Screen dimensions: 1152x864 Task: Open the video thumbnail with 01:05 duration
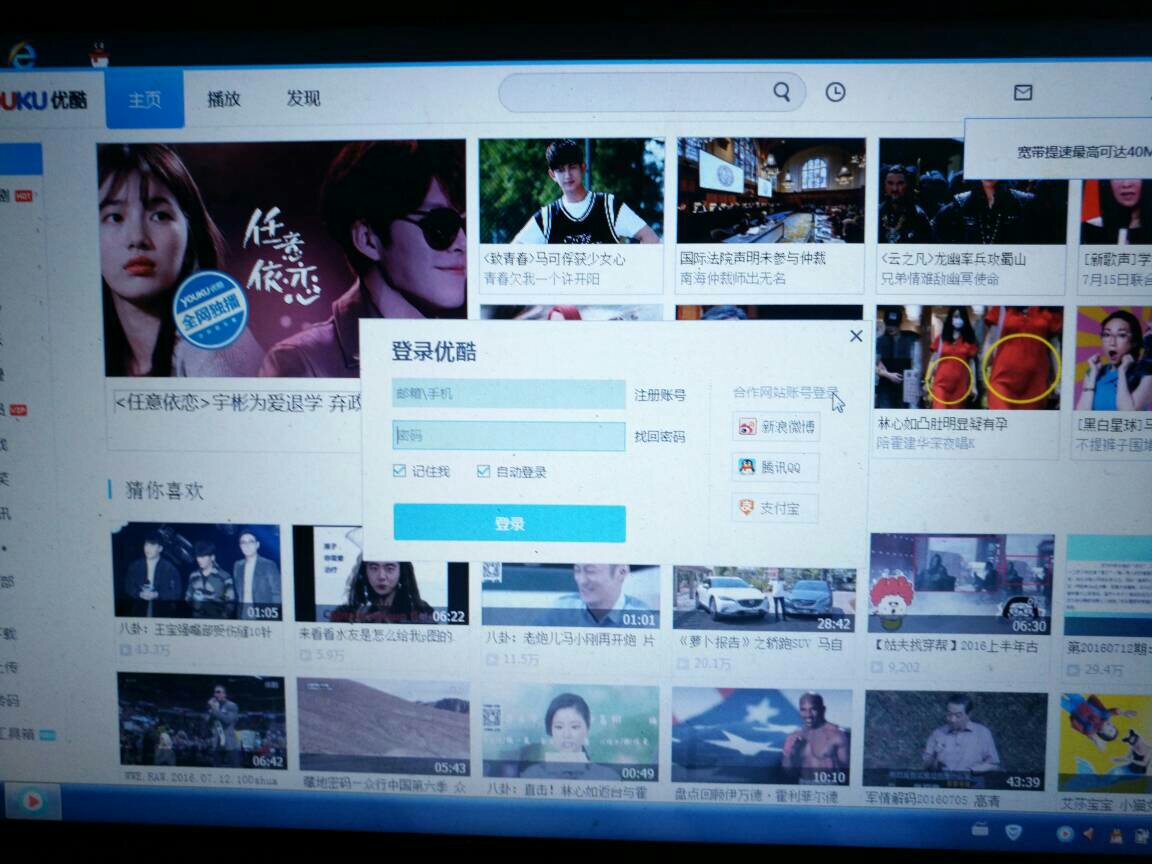pos(196,572)
